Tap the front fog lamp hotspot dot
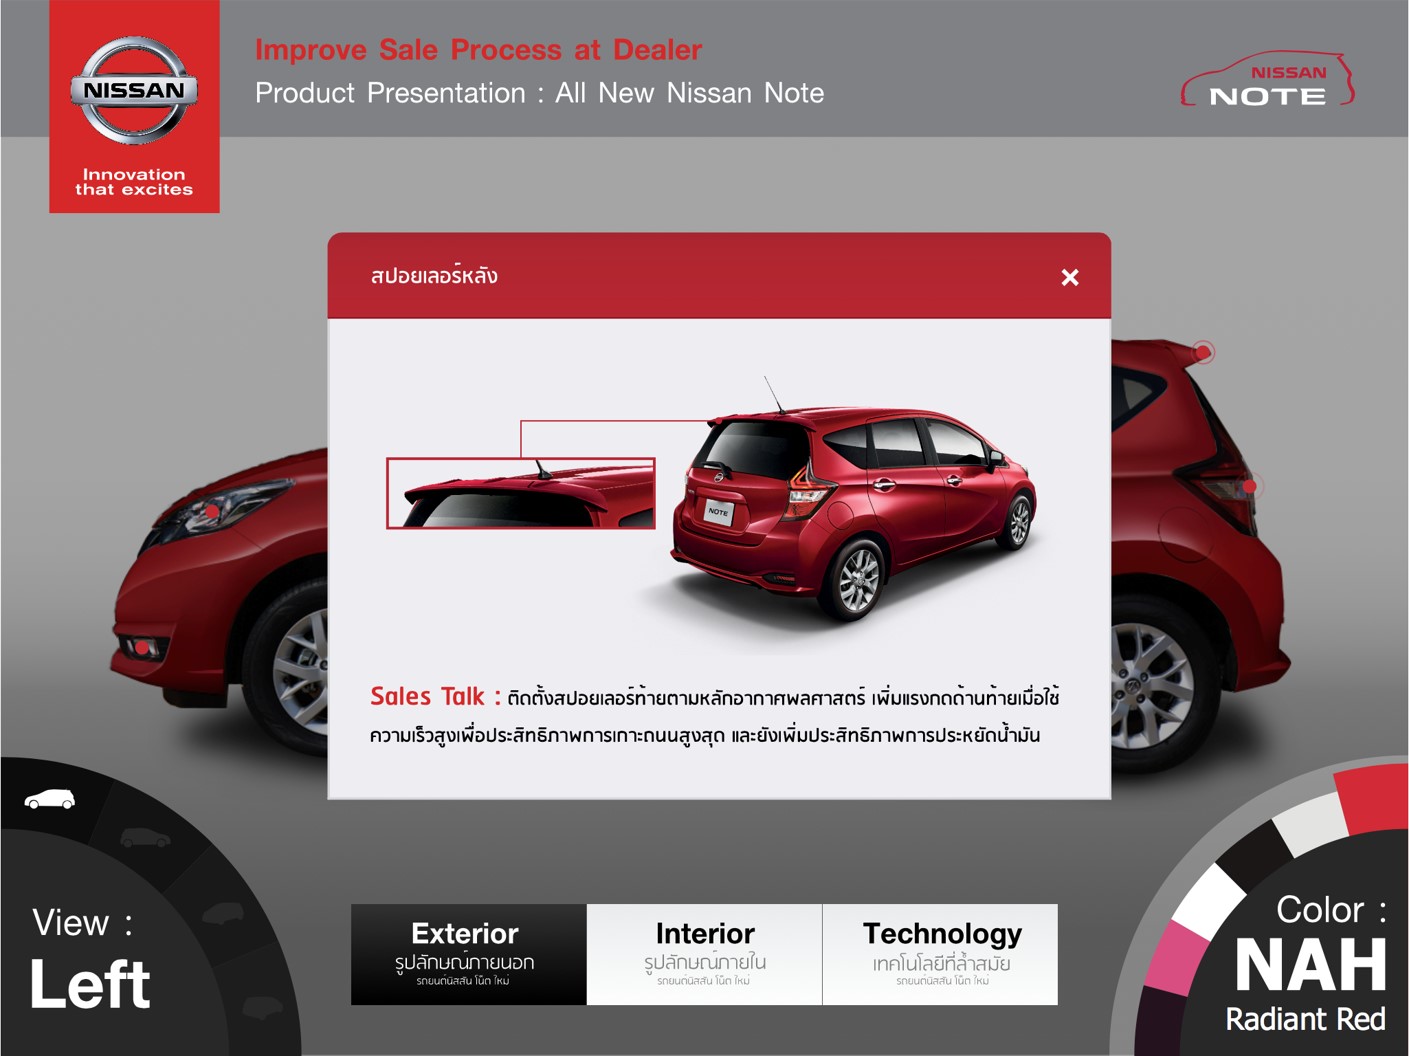 point(142,648)
